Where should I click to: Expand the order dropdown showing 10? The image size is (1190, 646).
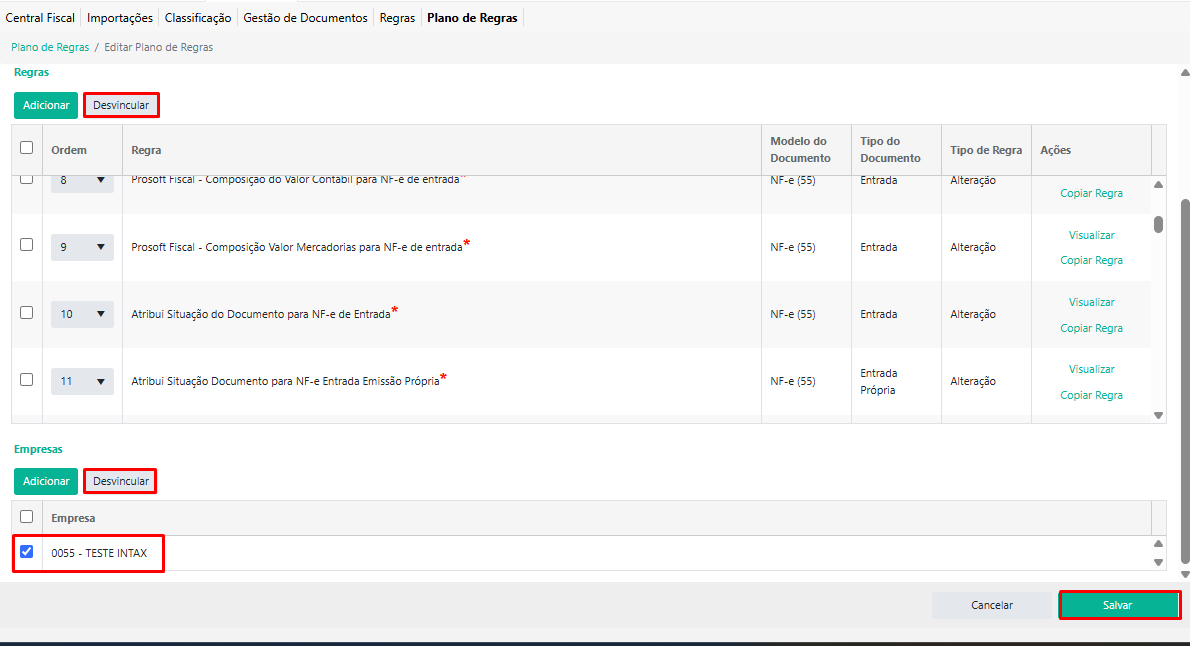[82, 314]
